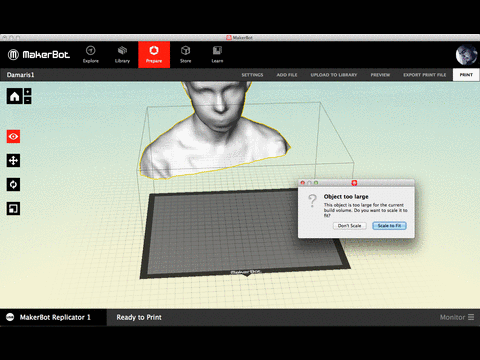
Task: Click the Ready to Print status
Action: (139, 317)
